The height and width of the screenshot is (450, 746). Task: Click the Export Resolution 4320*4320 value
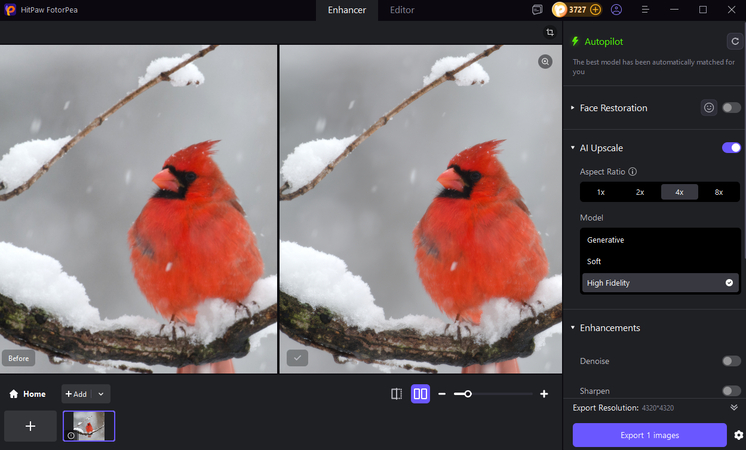[658, 408]
